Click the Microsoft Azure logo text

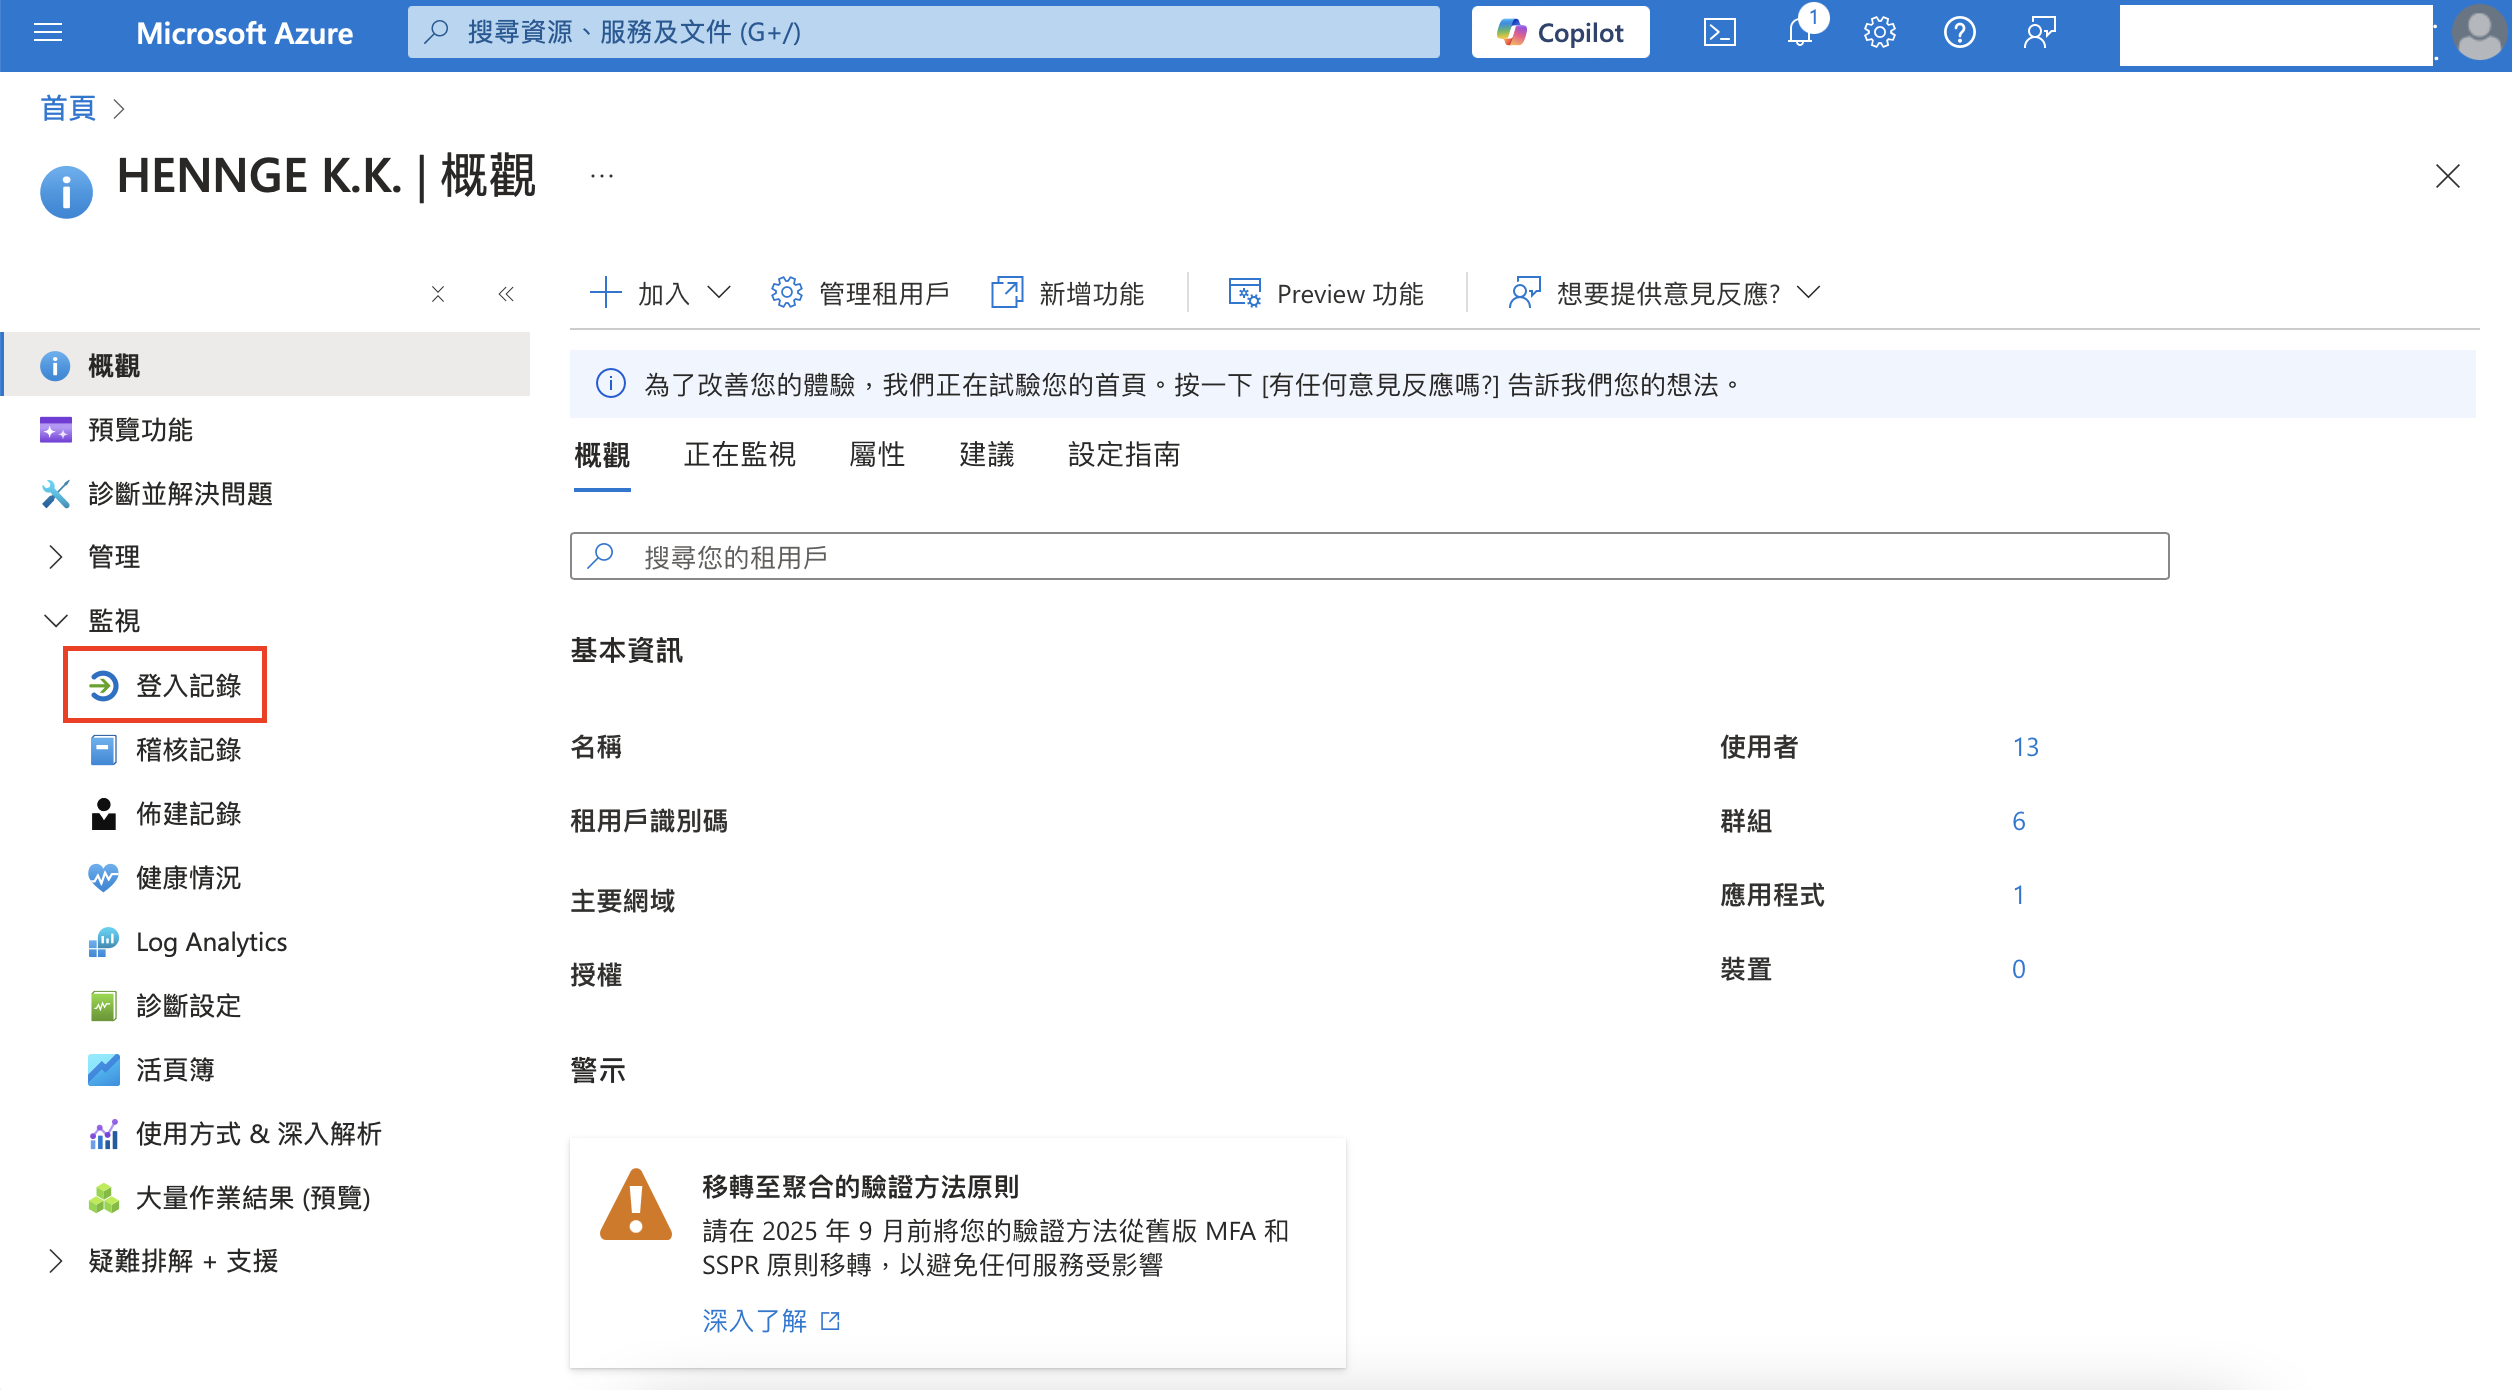click(x=244, y=33)
